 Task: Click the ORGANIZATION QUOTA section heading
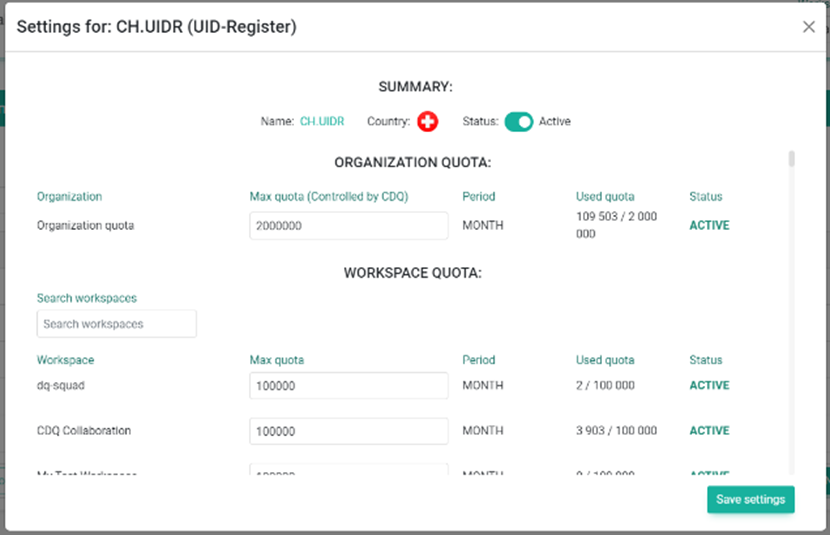[x=413, y=162]
